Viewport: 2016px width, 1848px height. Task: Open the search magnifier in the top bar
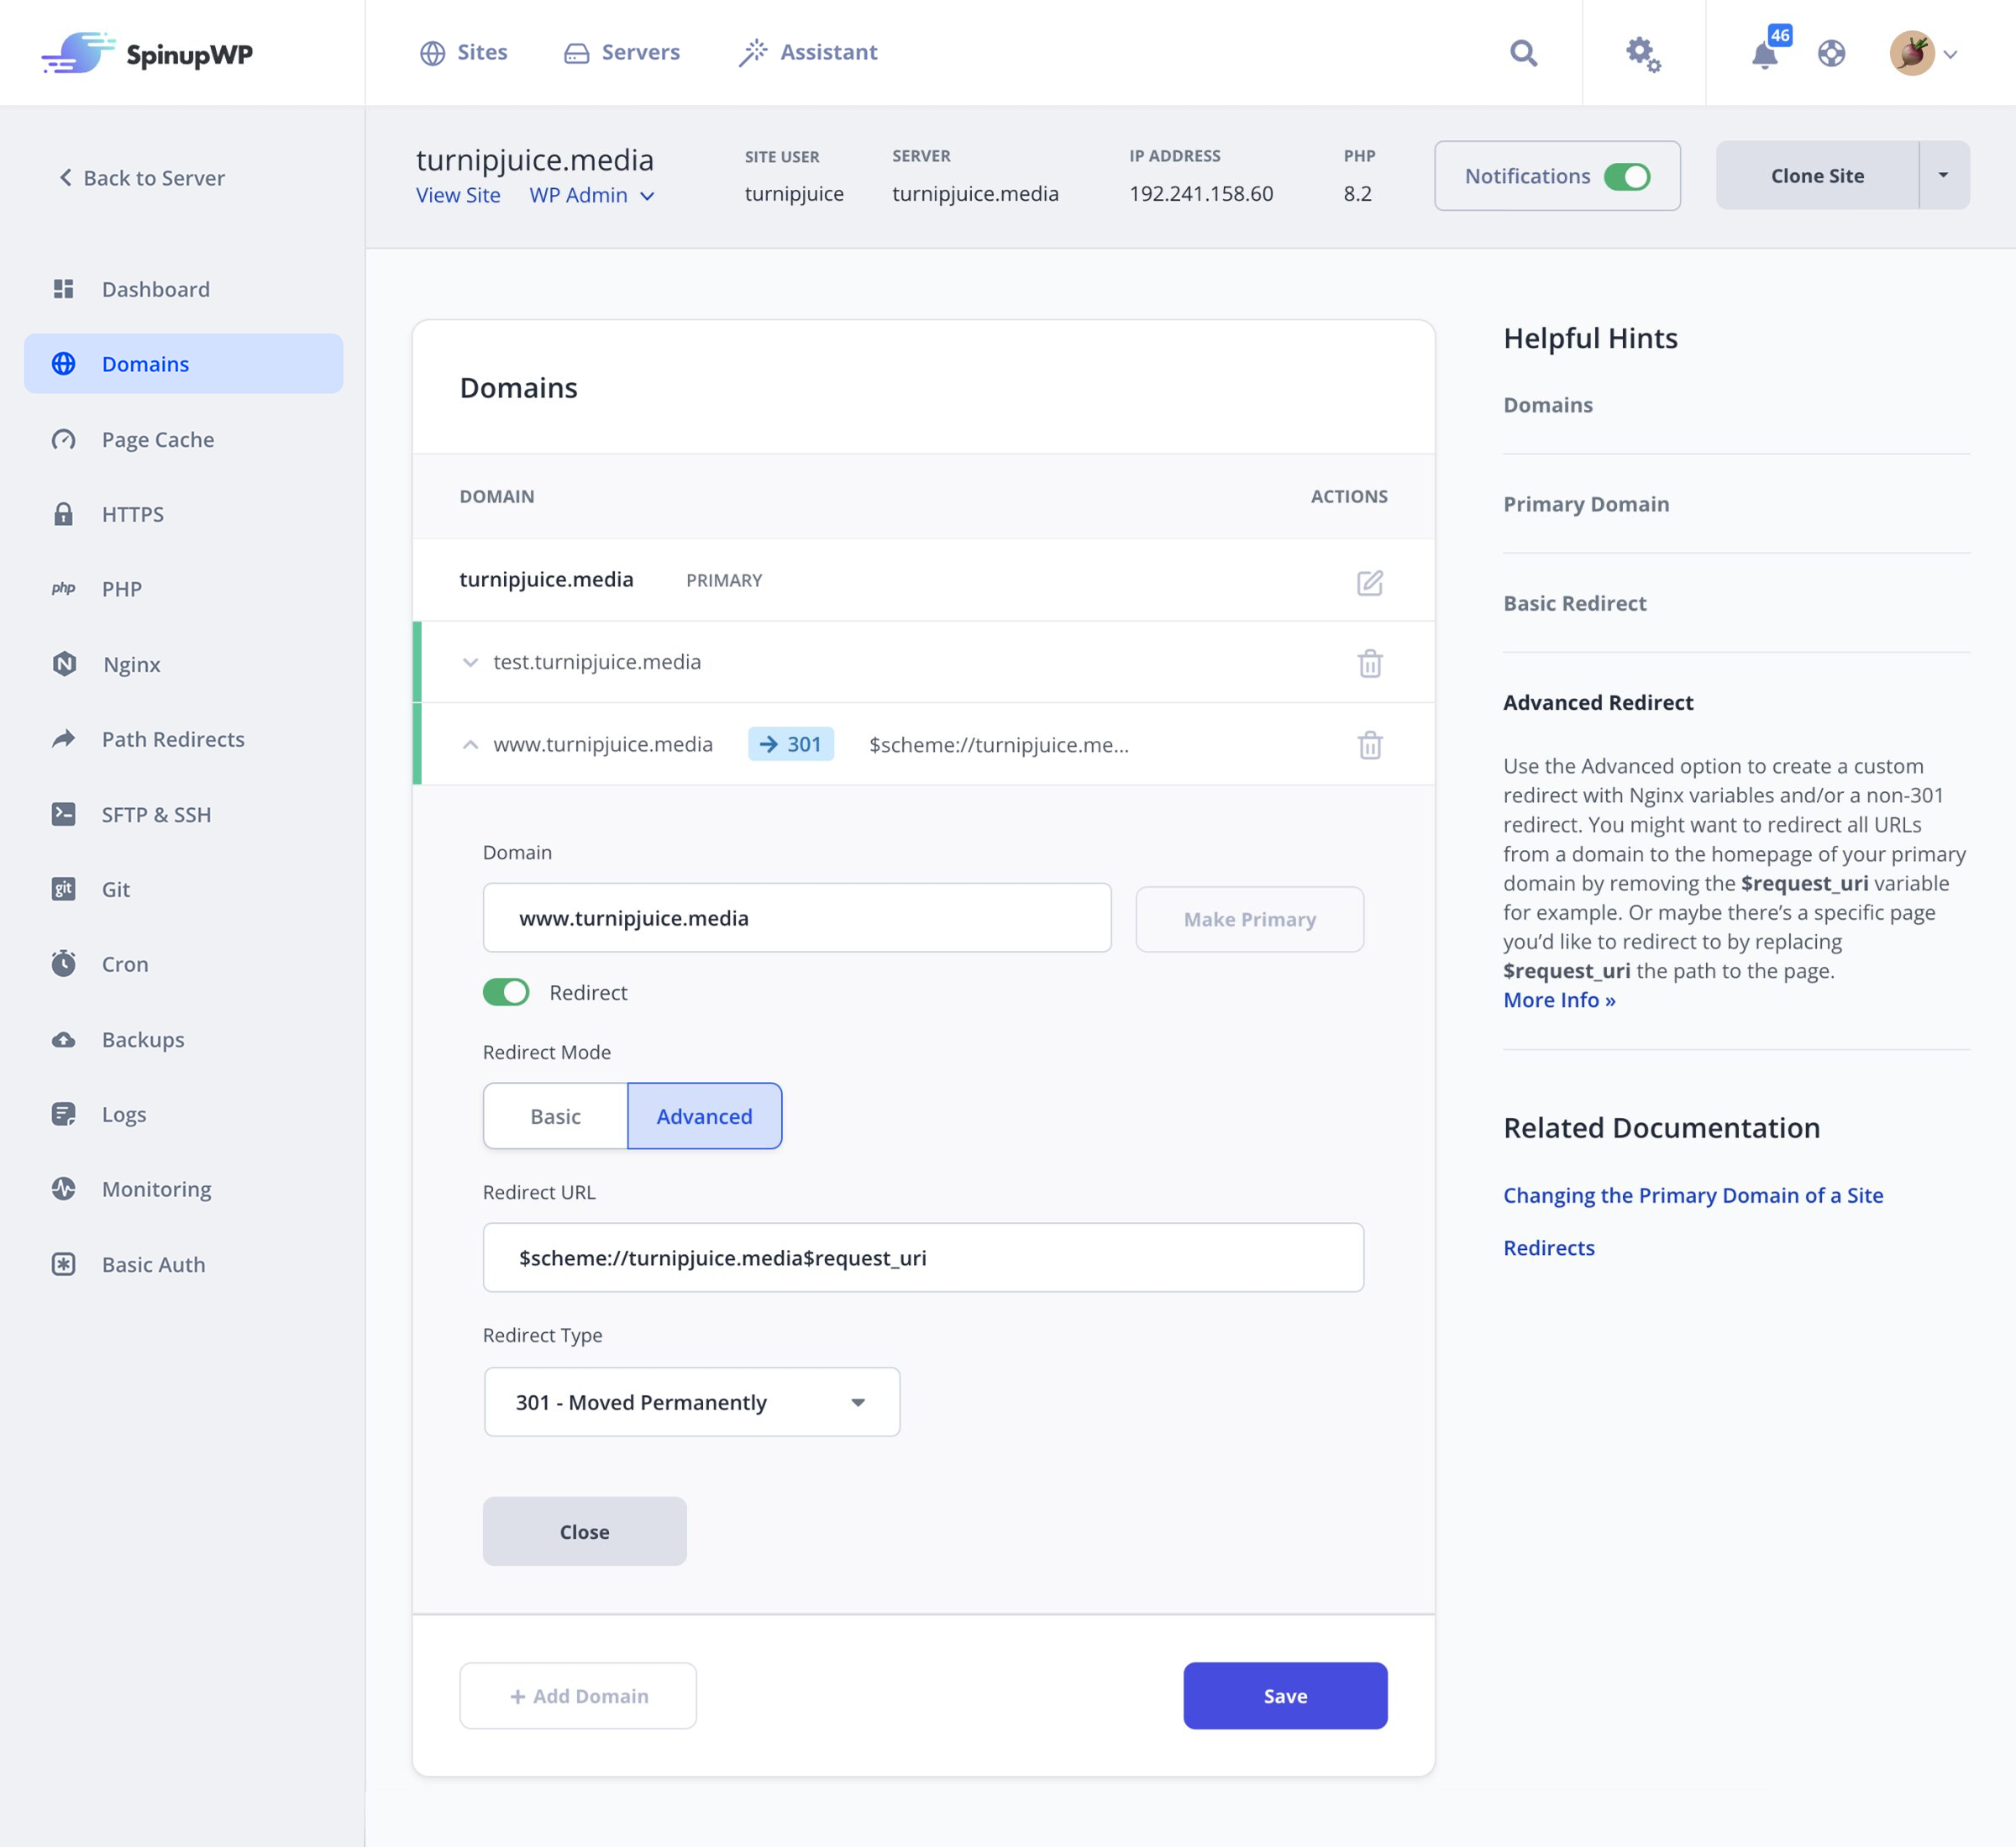(x=1524, y=53)
